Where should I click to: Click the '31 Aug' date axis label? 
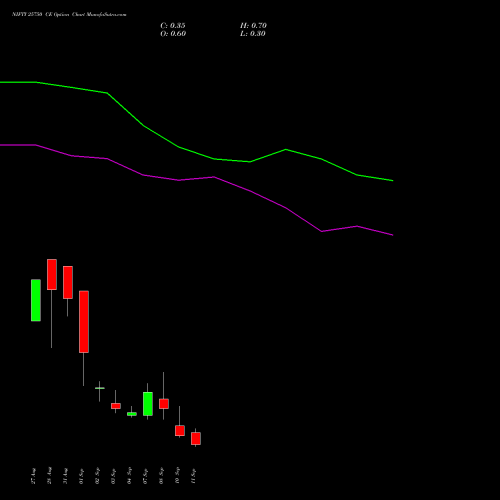[x=65, y=476]
